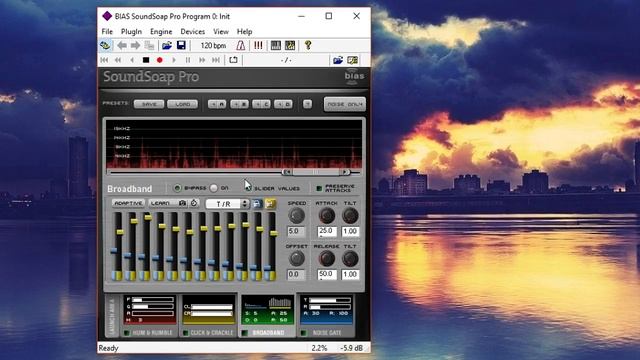Click the Learn button
Image resolution: width=640 pixels, height=360 pixels.
coord(161,203)
